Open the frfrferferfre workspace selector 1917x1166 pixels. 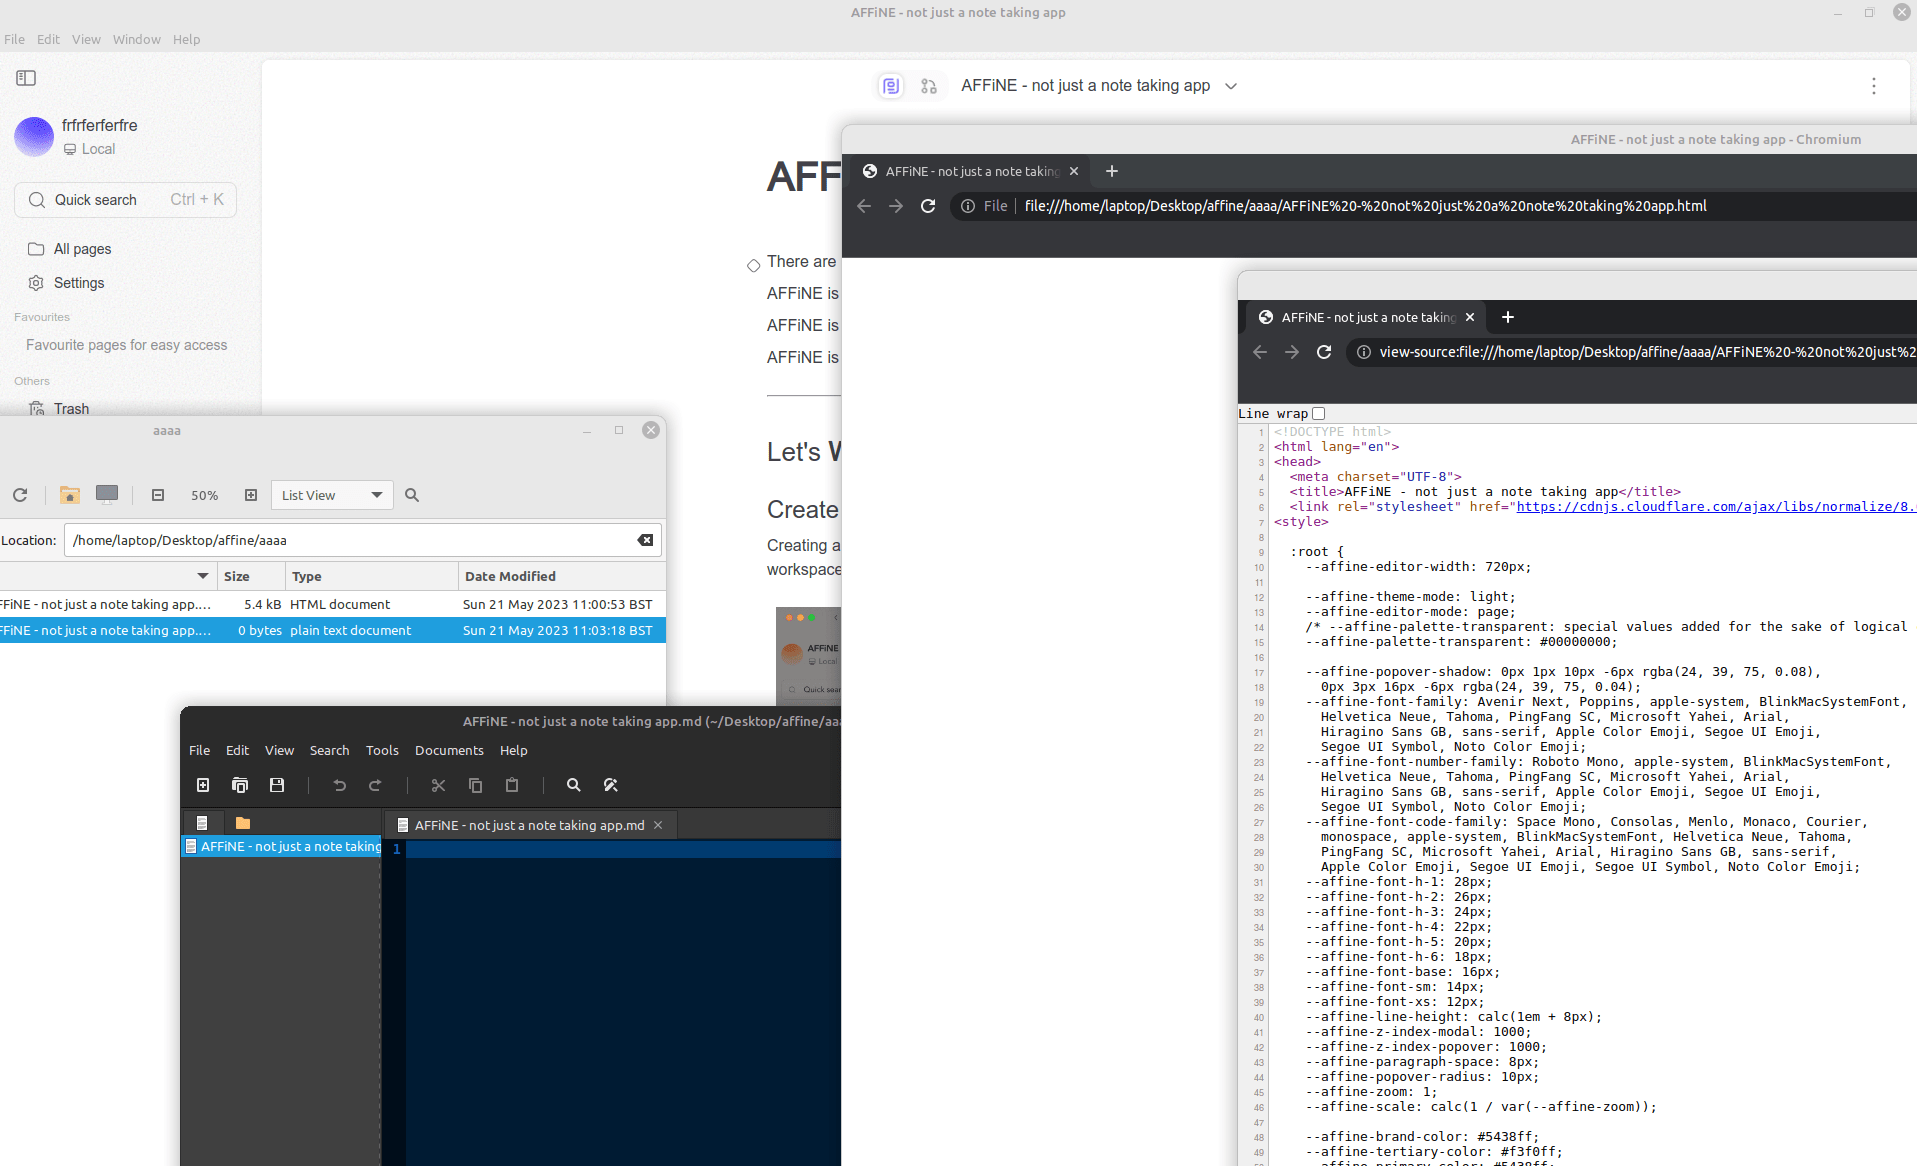click(76, 136)
